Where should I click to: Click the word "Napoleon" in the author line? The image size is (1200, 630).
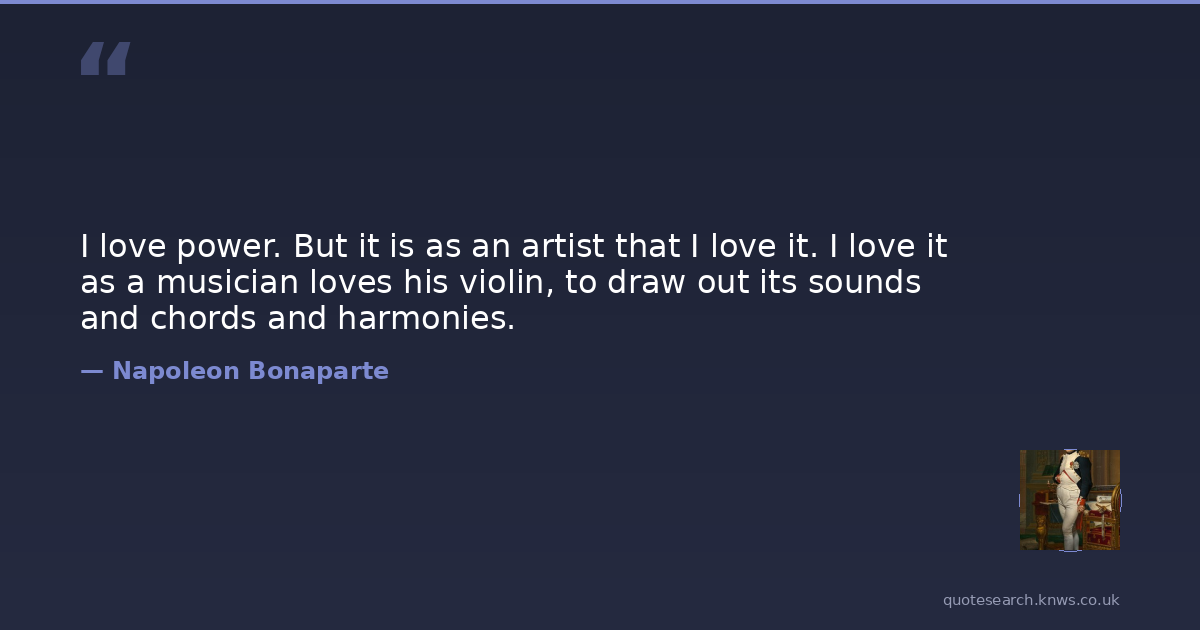pos(176,371)
